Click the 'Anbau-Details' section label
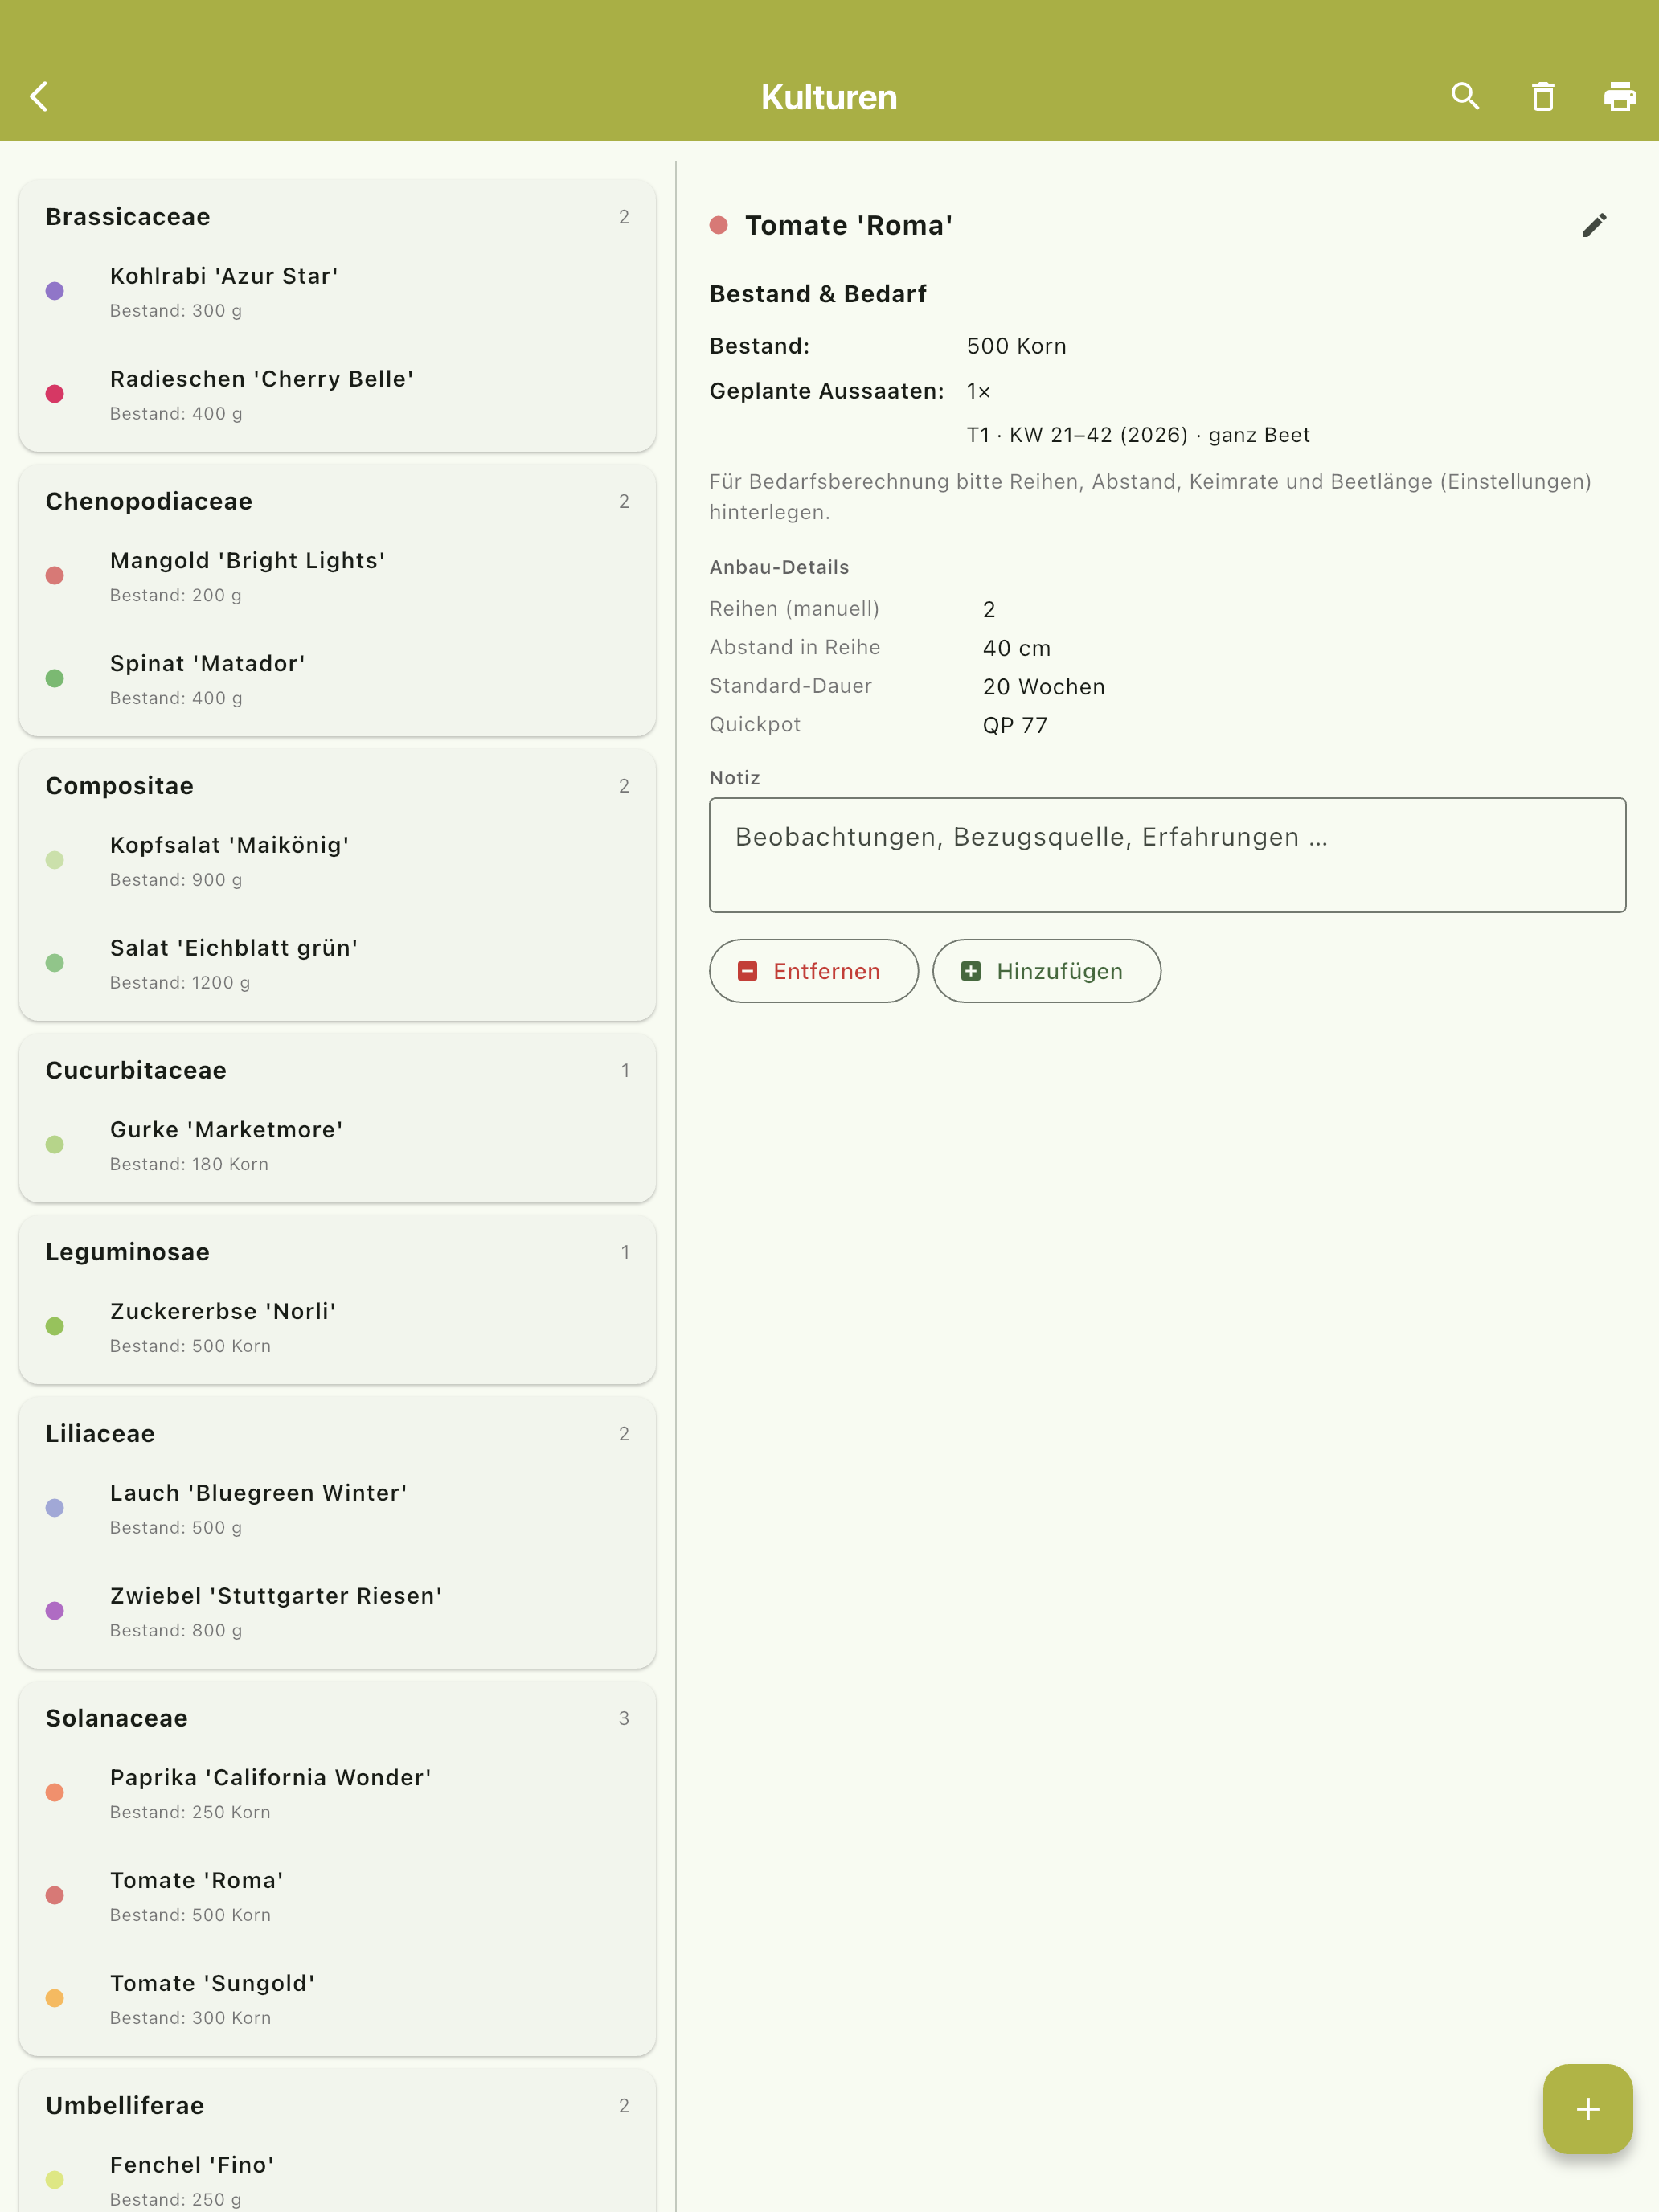This screenshot has width=1659, height=2212. (779, 567)
